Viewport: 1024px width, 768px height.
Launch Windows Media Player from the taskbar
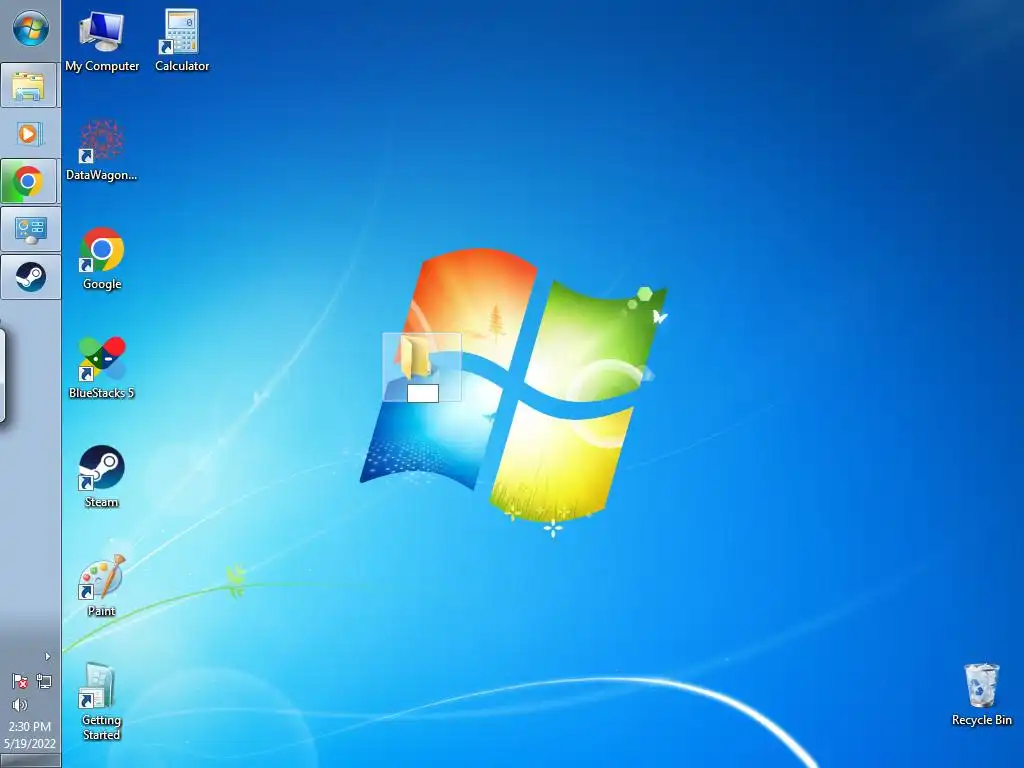coord(30,134)
